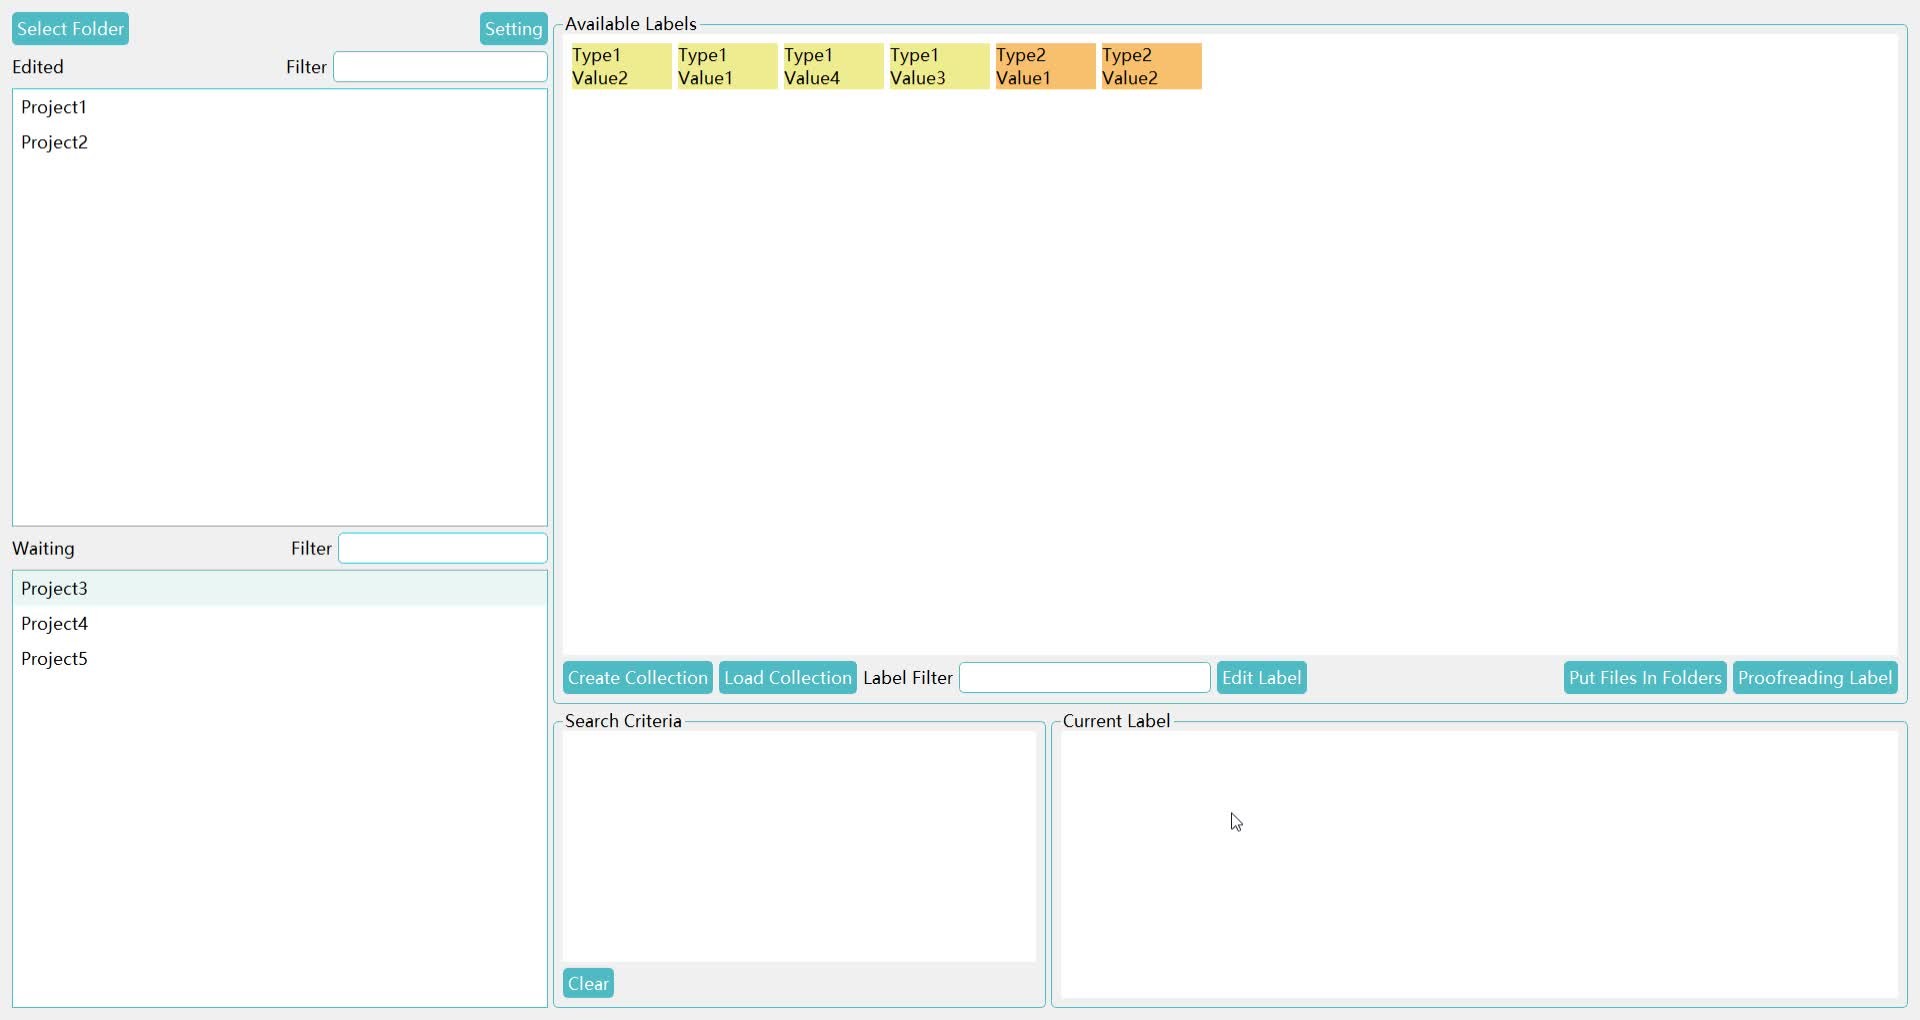Select Project3 in the Waiting list
This screenshot has height=1020, width=1920.
click(54, 588)
